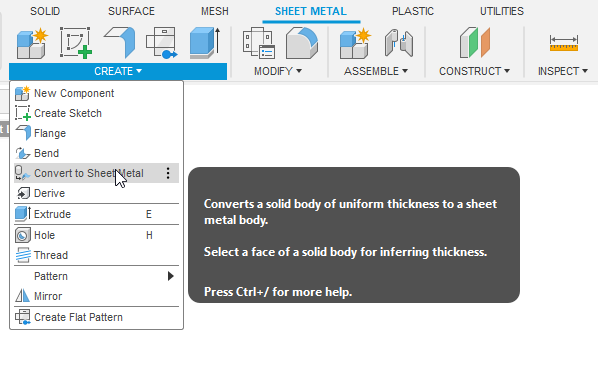Image resolution: width=598 pixels, height=370 pixels.
Task: Open the CREATE dropdown menu
Action: [x=118, y=71]
